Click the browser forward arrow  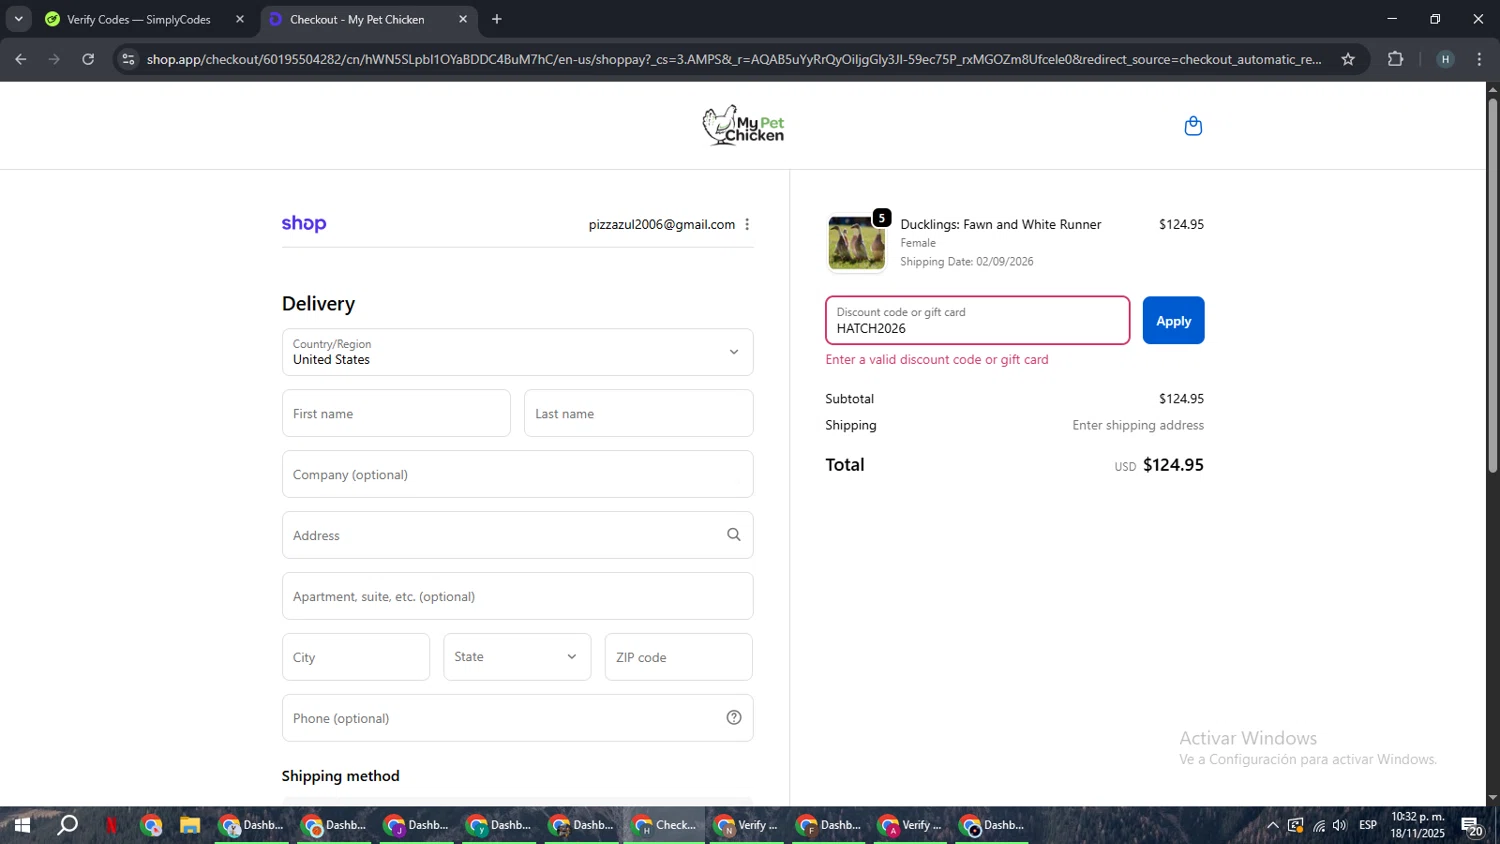pyautogui.click(x=54, y=59)
